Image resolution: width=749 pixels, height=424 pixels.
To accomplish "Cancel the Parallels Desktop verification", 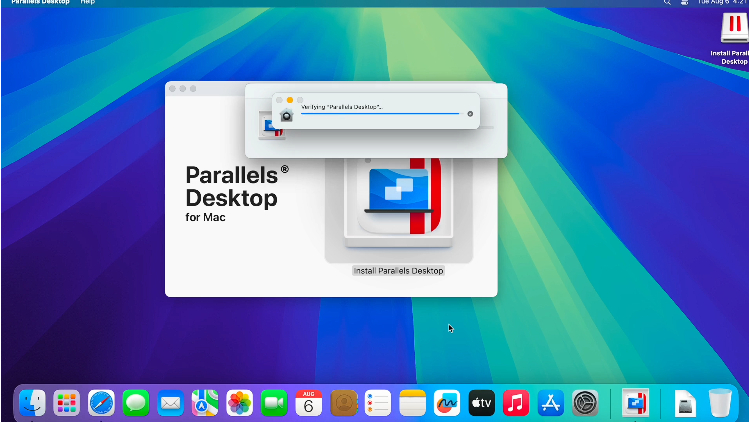I will click(470, 114).
